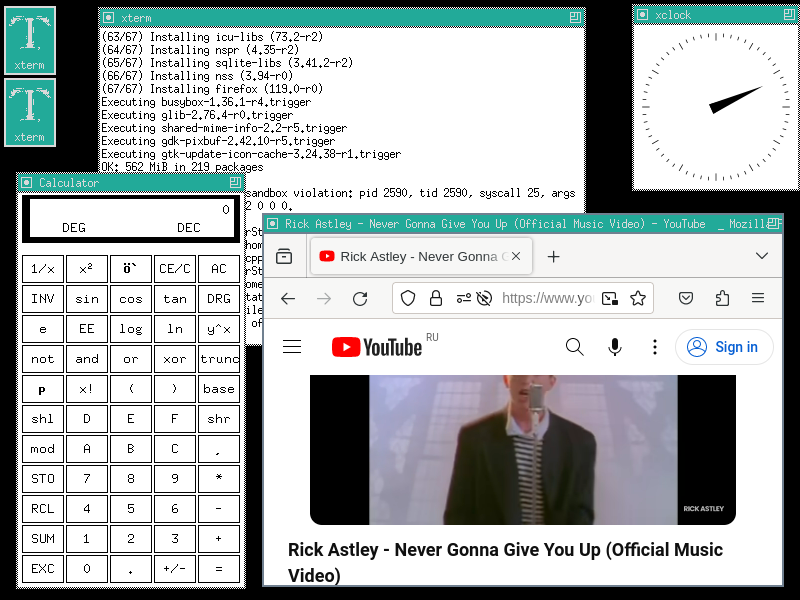Click the factorial x! key
The image size is (800, 600).
tap(87, 389)
